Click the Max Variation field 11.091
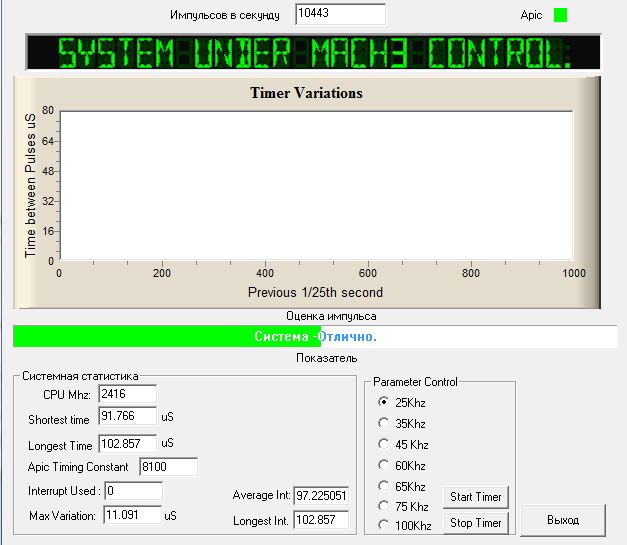The image size is (627, 545). [132, 515]
